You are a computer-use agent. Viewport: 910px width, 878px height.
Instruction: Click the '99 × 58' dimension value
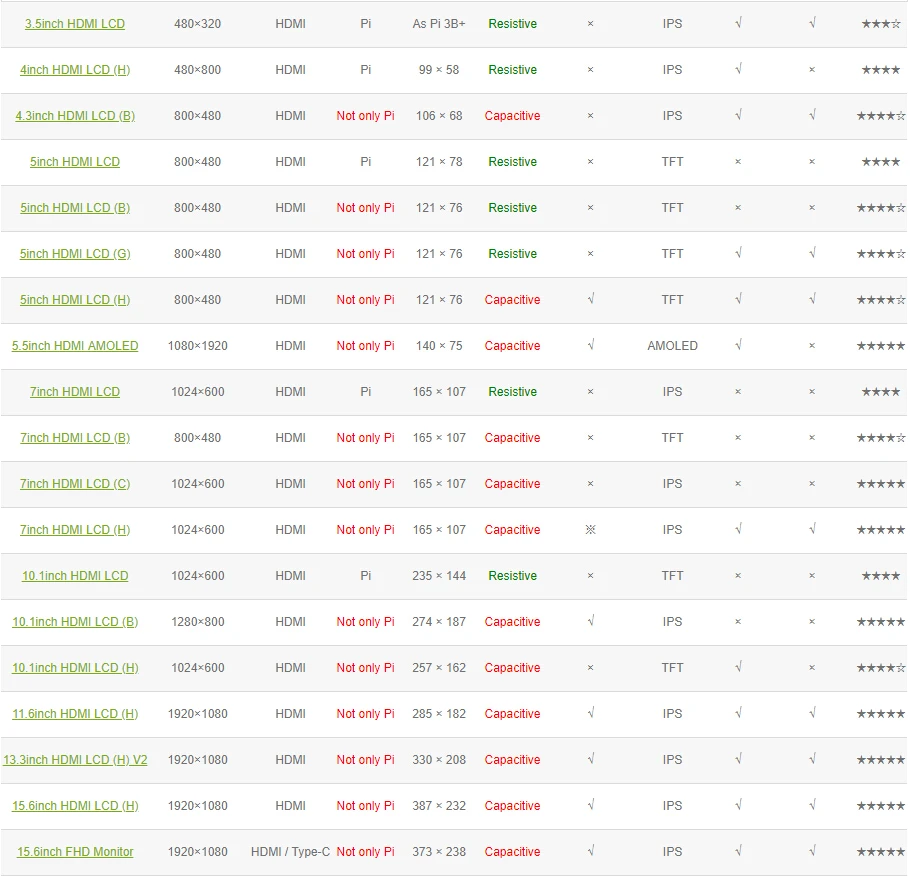pos(439,70)
